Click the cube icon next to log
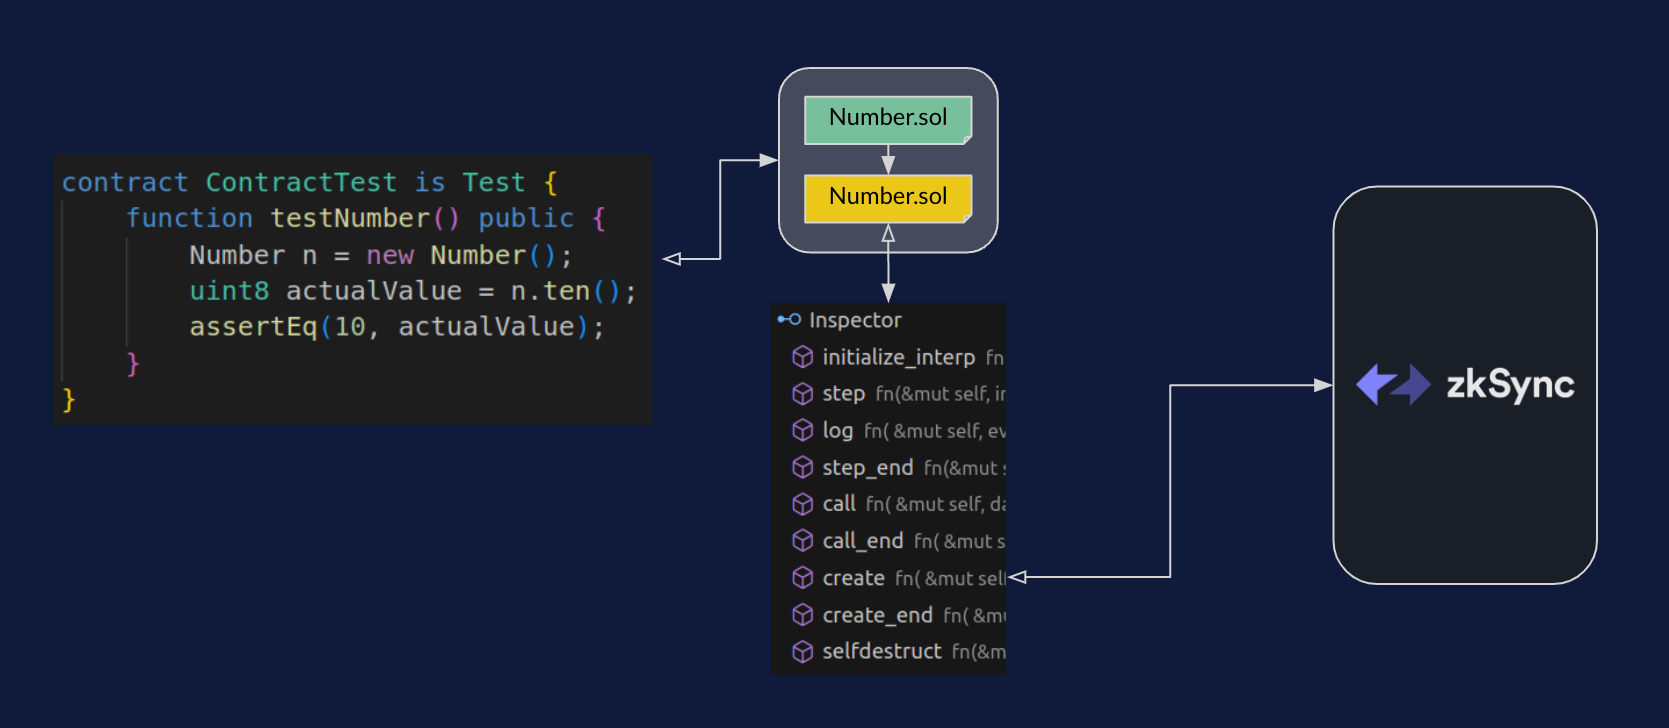This screenshot has height=728, width=1669. pos(802,430)
